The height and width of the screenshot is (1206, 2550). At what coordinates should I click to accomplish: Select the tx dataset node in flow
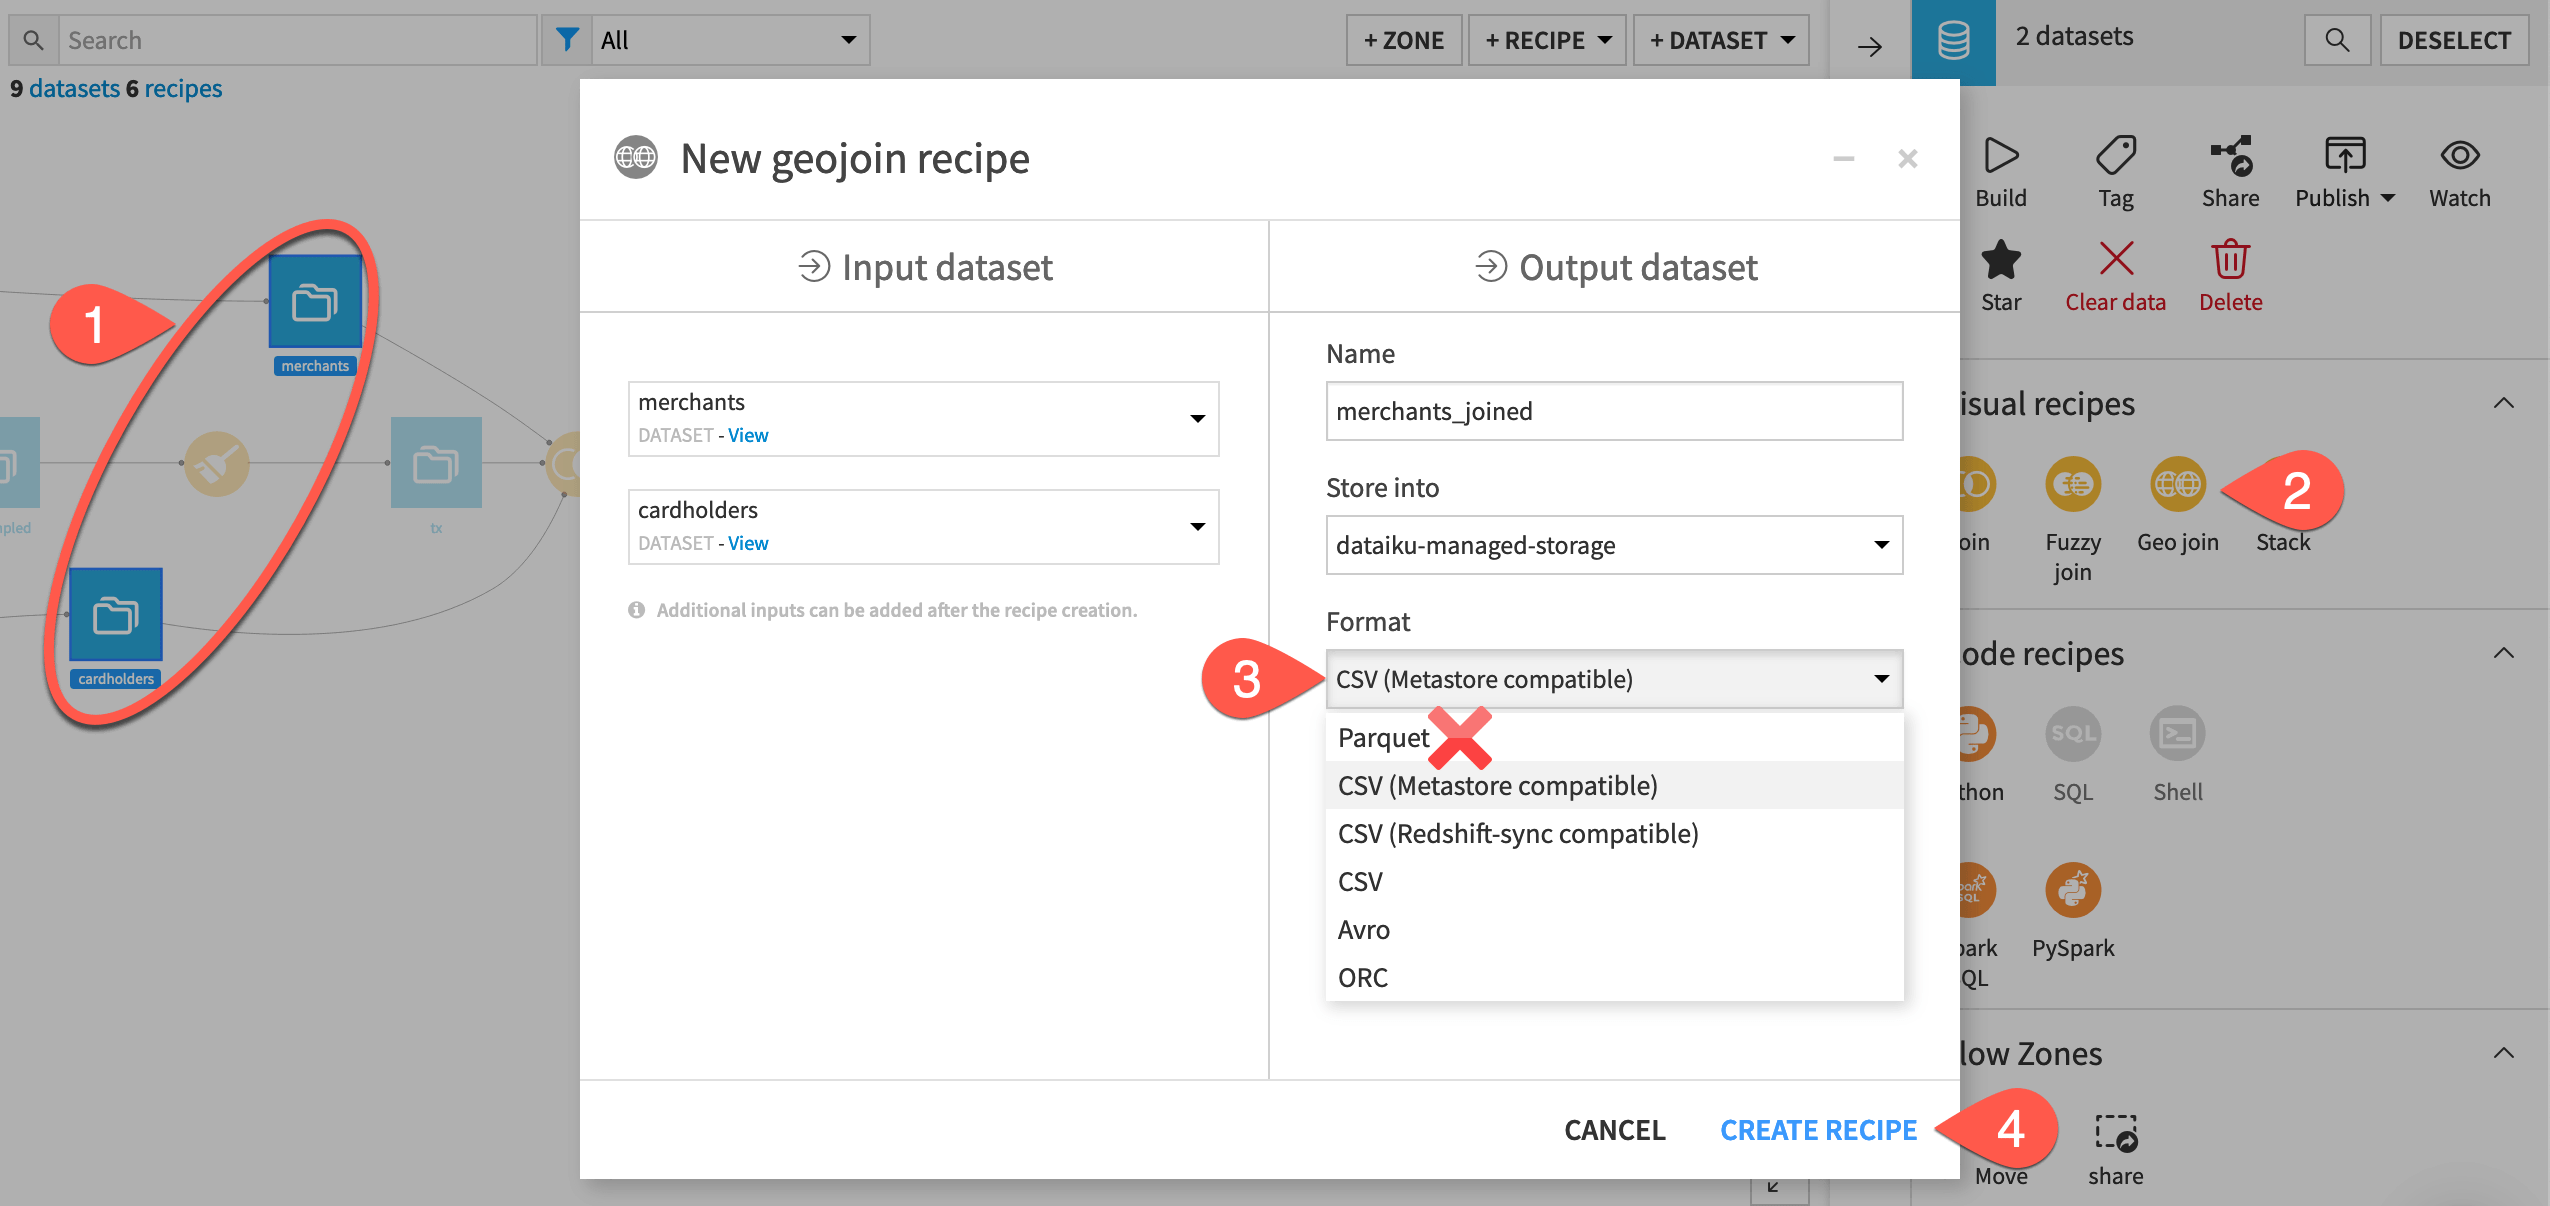pos(436,463)
